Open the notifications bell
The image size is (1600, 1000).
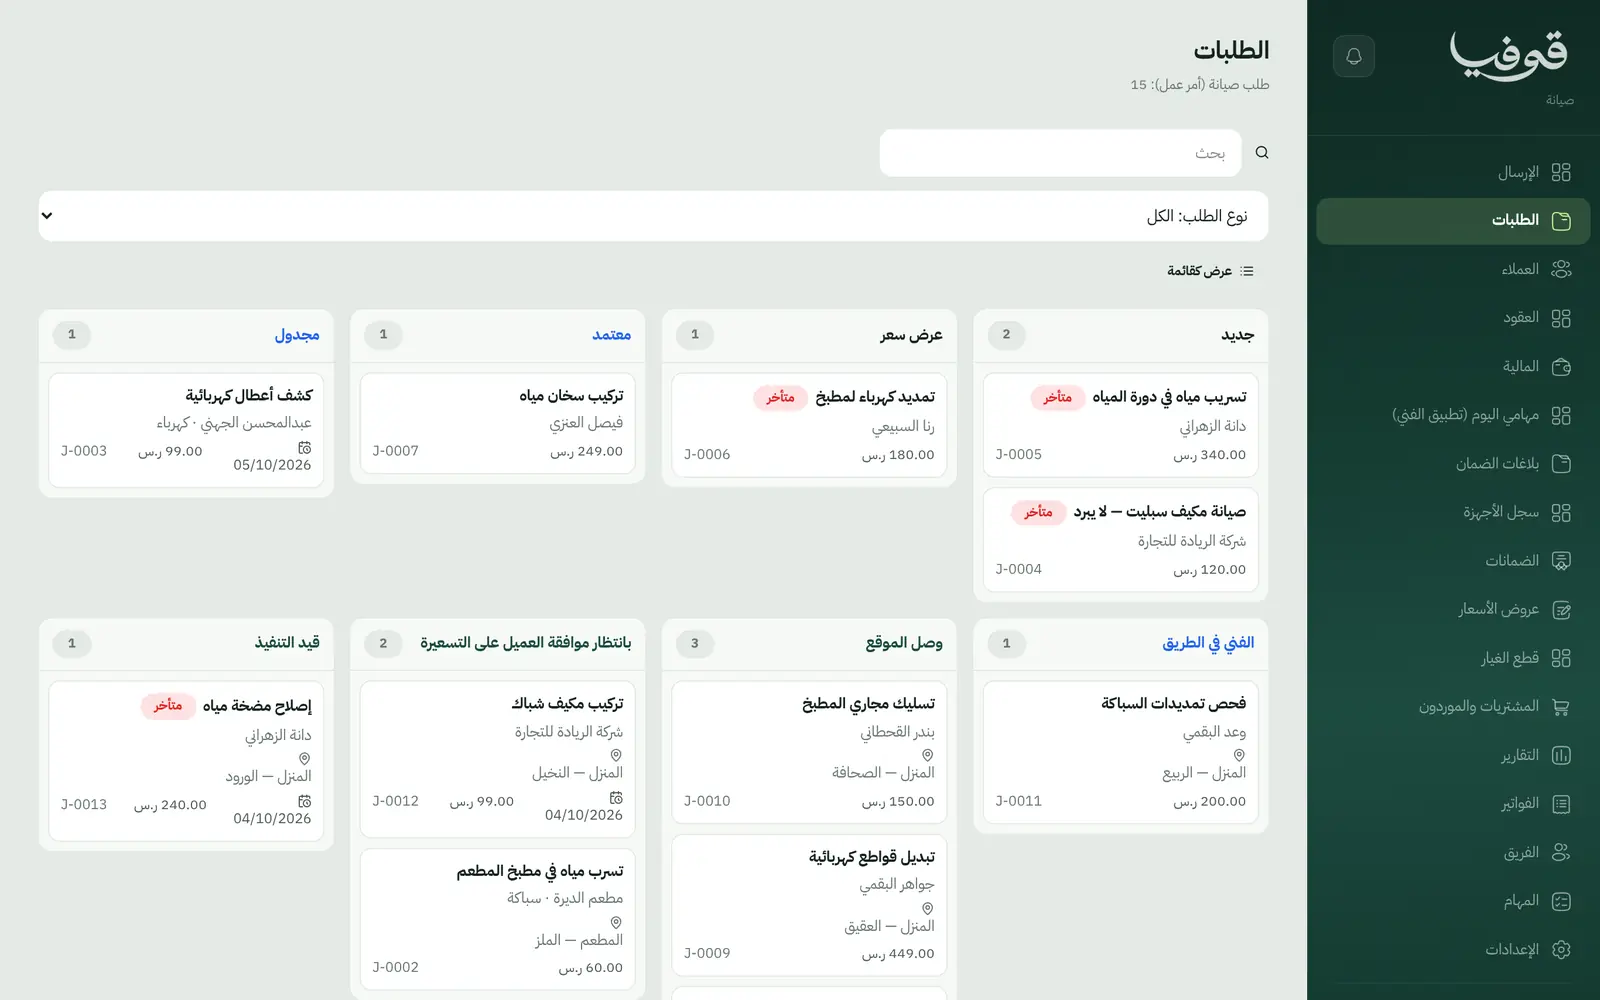1354,56
